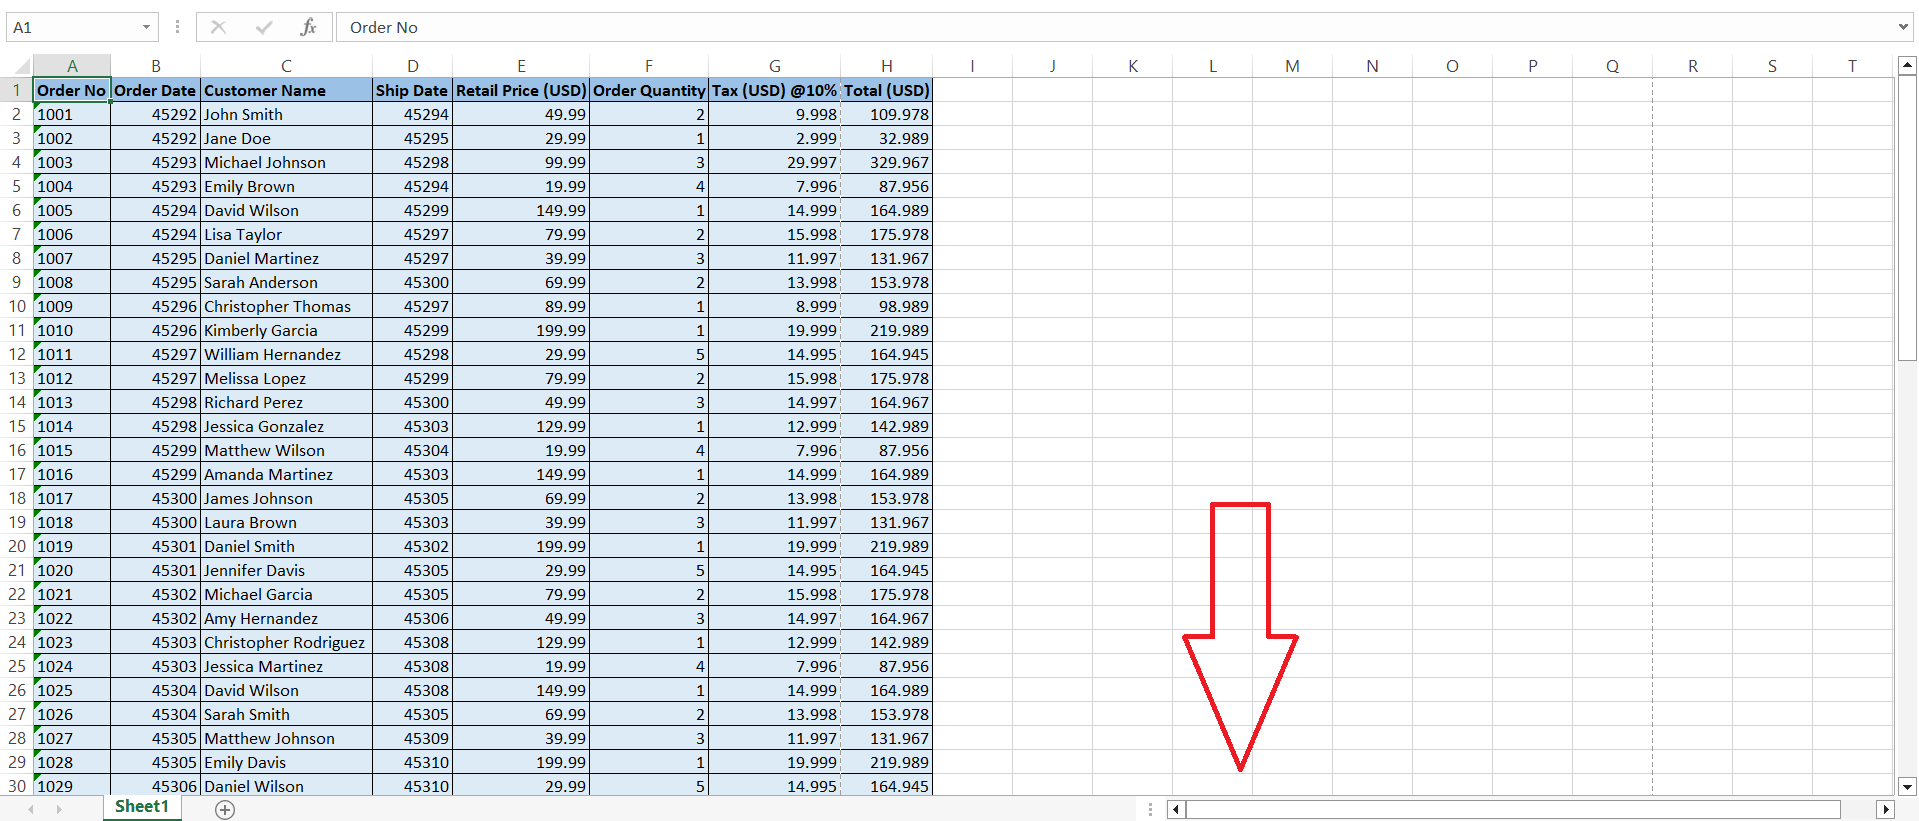Select row 1 header
The image size is (1919, 821).
16,90
